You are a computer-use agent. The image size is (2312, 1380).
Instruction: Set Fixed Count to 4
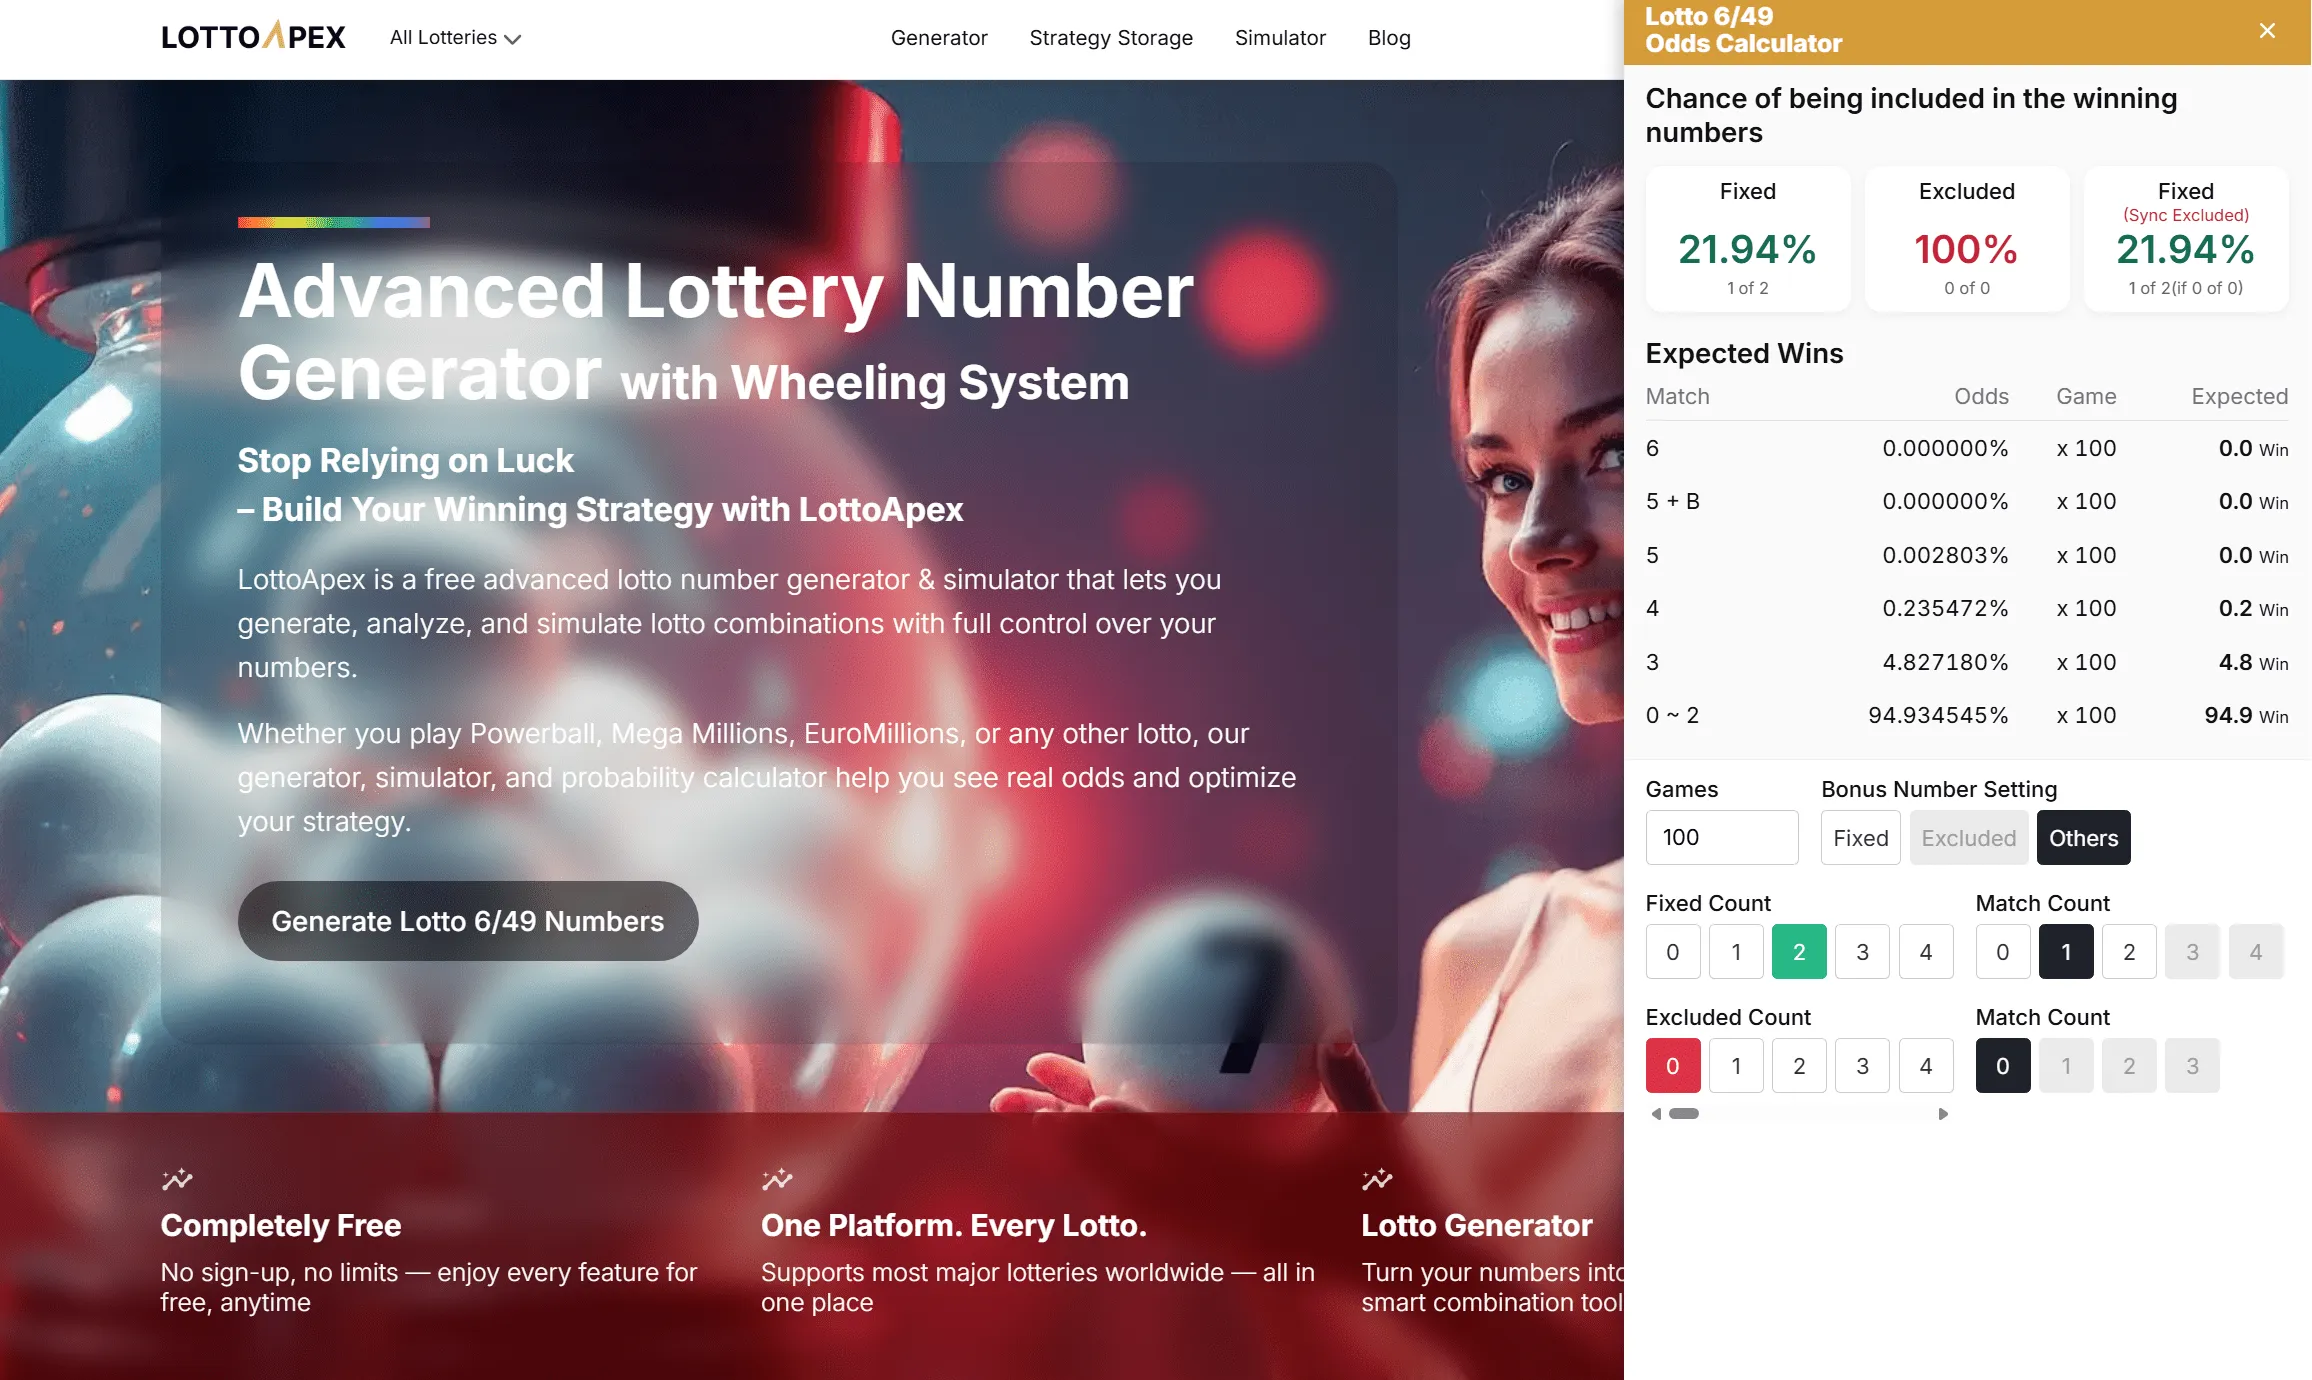pos(1926,951)
